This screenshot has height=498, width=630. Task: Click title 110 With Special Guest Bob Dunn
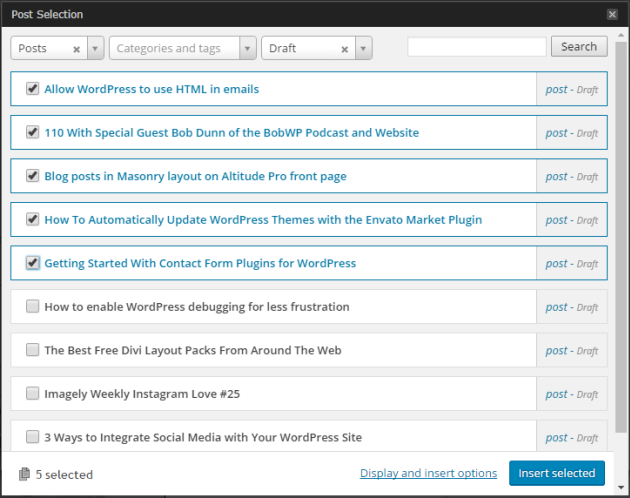coord(231,133)
